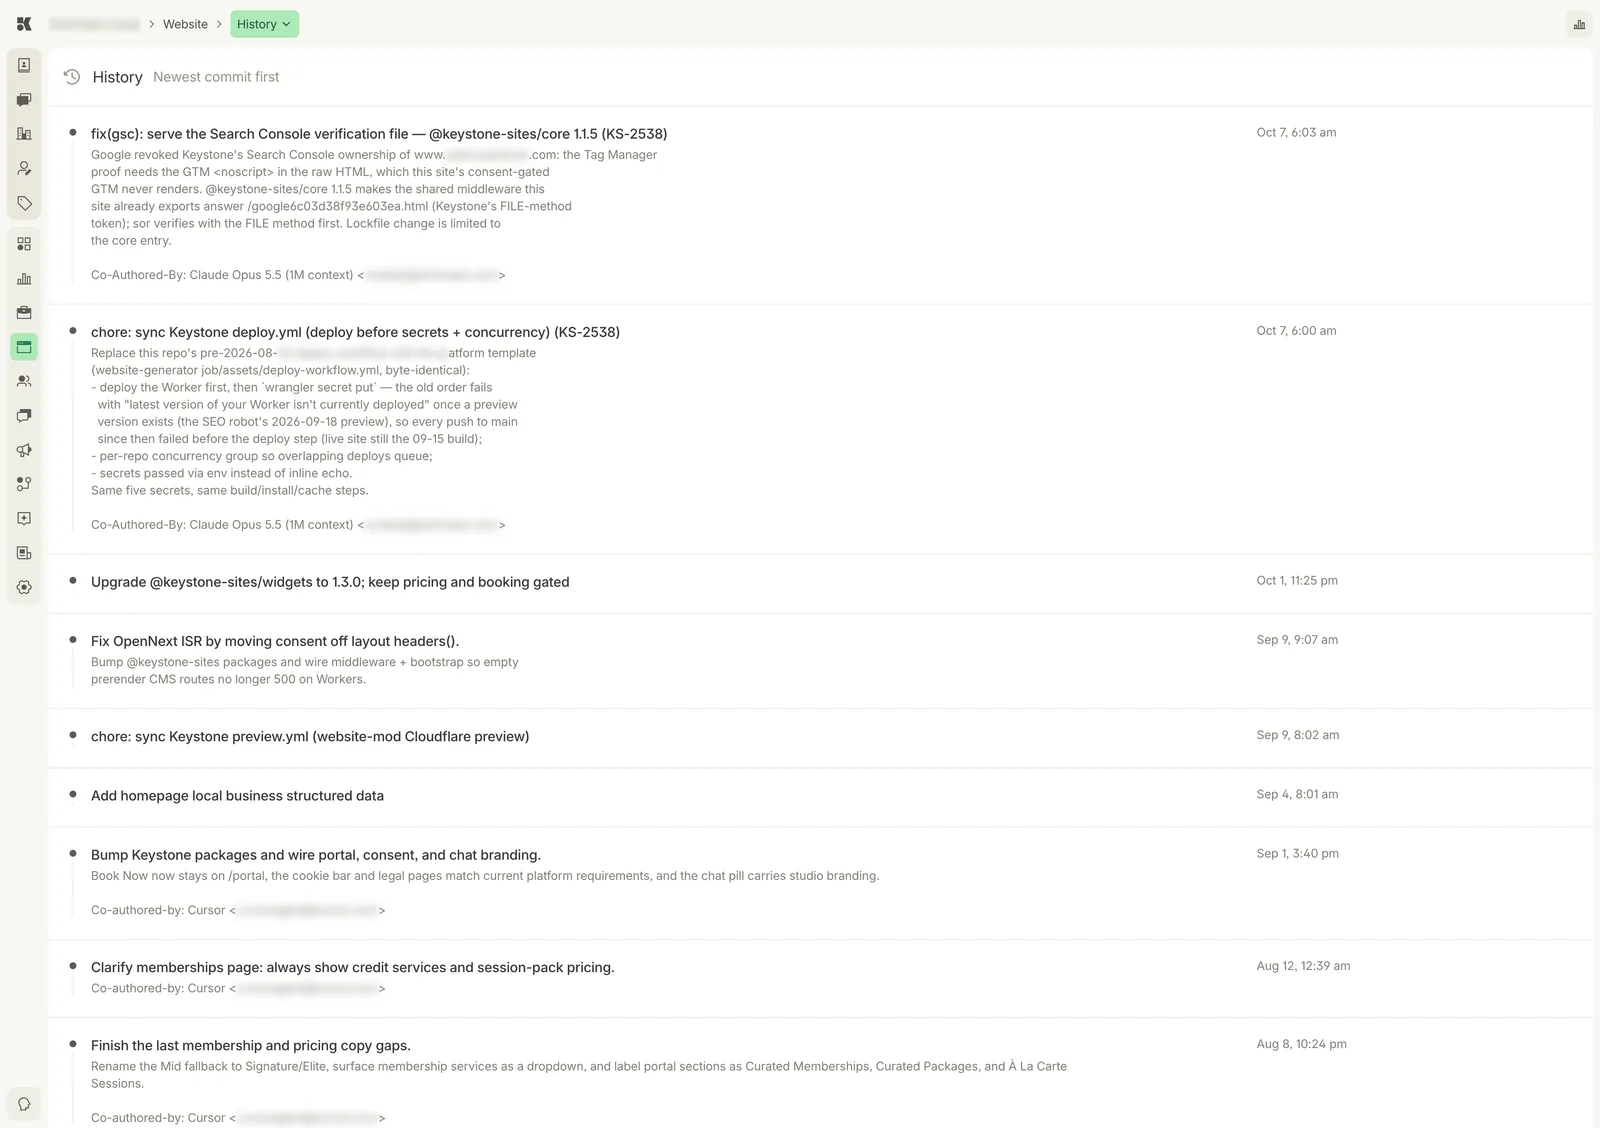Image resolution: width=1600 pixels, height=1128 pixels.
Task: Go to the Website breadcrumb
Action: coord(185,24)
